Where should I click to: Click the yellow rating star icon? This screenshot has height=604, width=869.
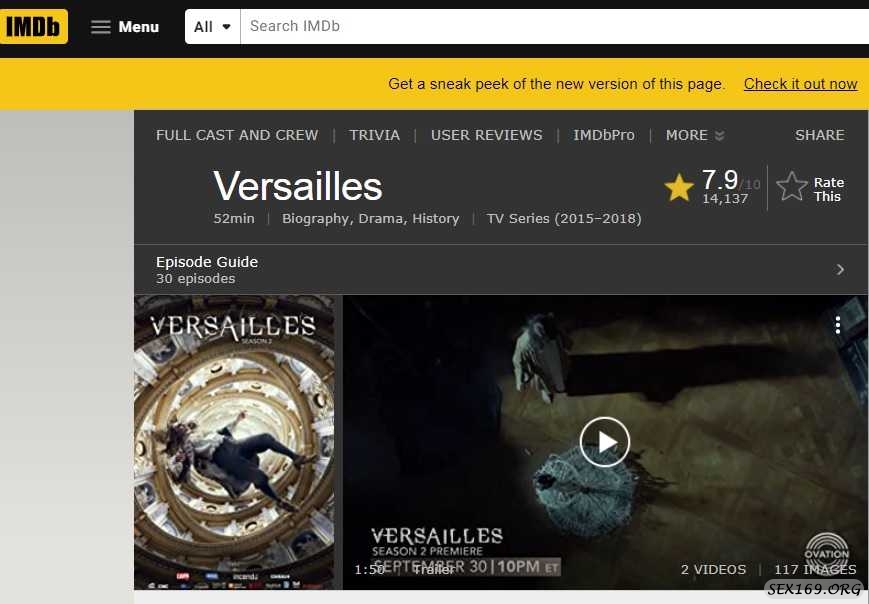(x=679, y=187)
